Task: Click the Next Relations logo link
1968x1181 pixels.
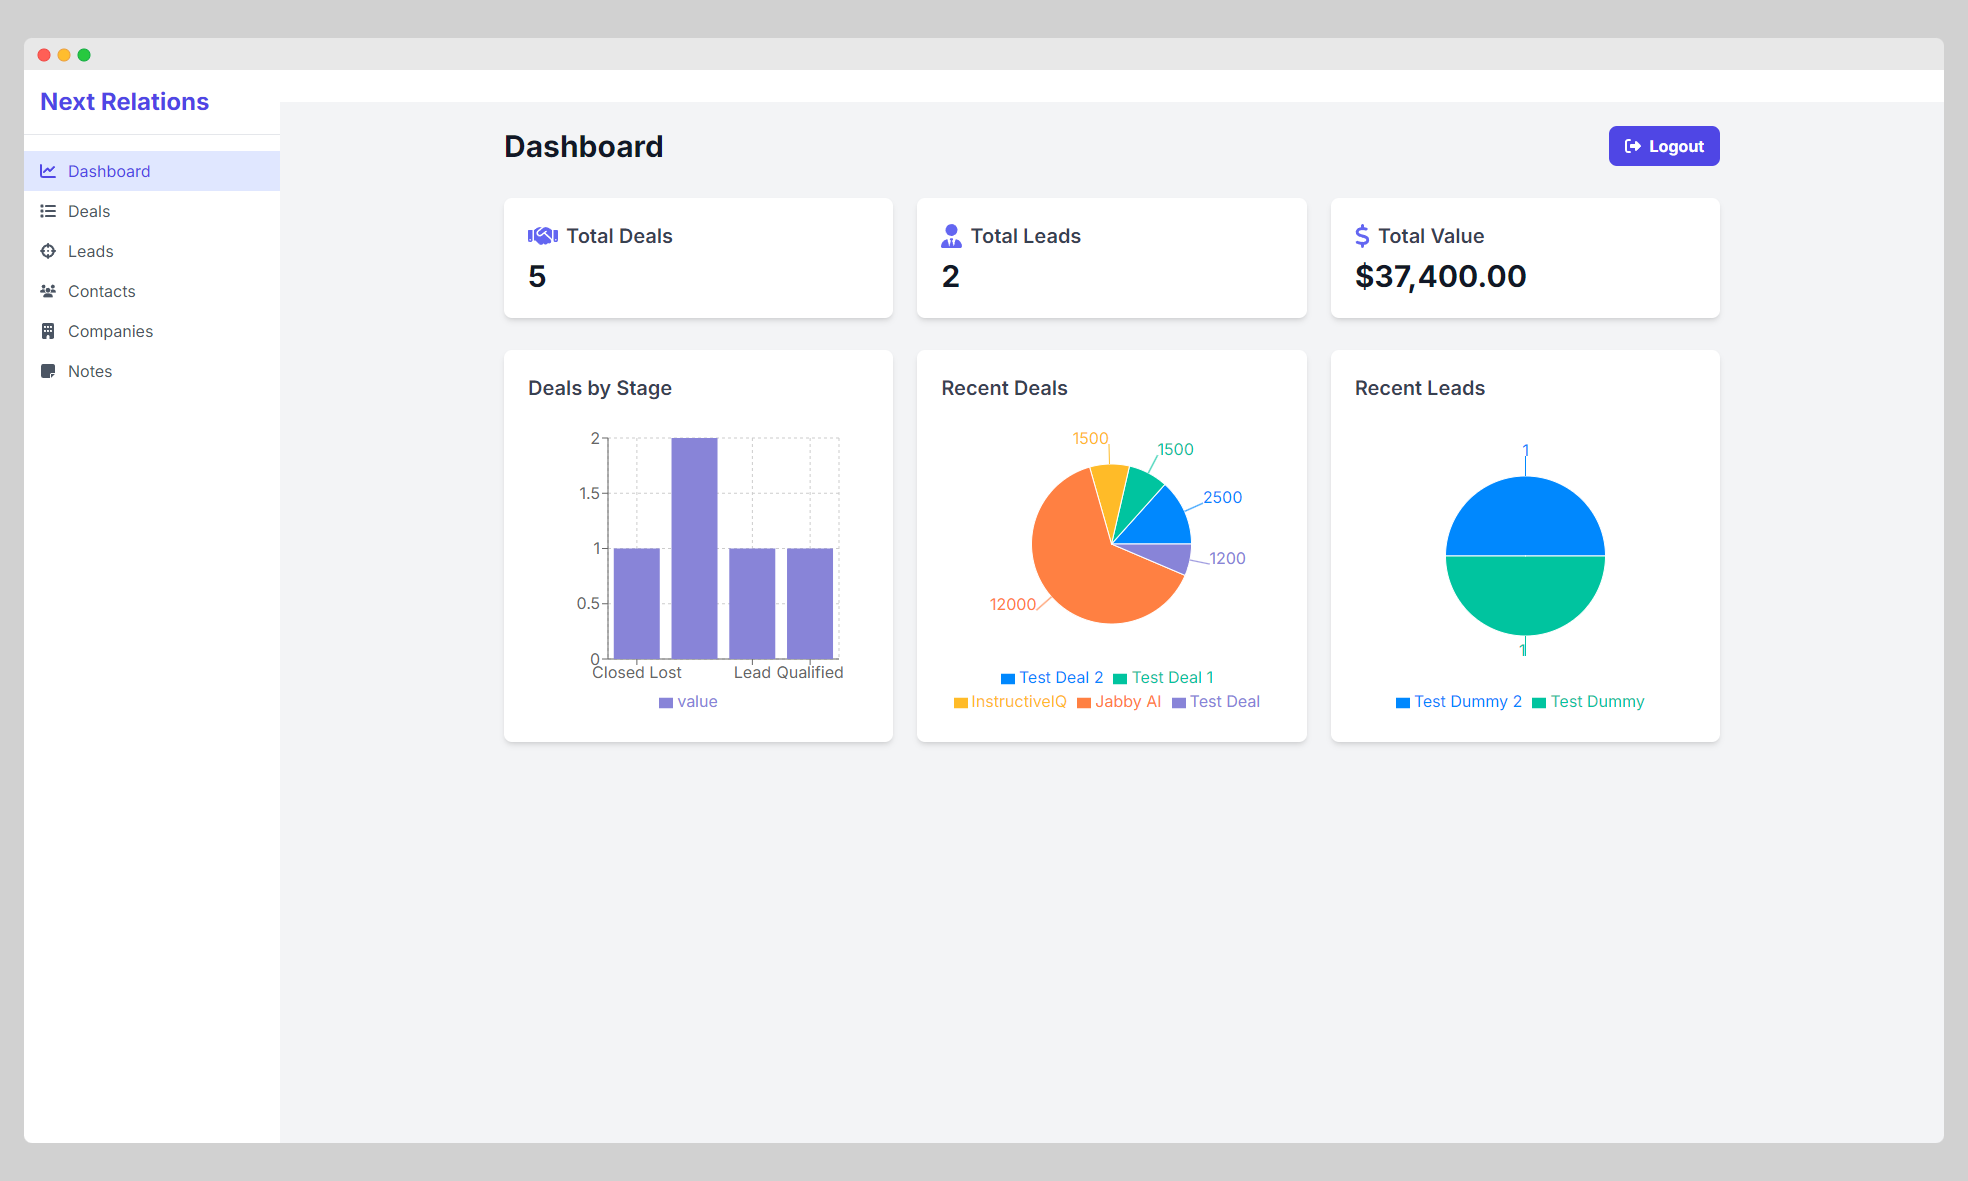Action: click(x=124, y=102)
